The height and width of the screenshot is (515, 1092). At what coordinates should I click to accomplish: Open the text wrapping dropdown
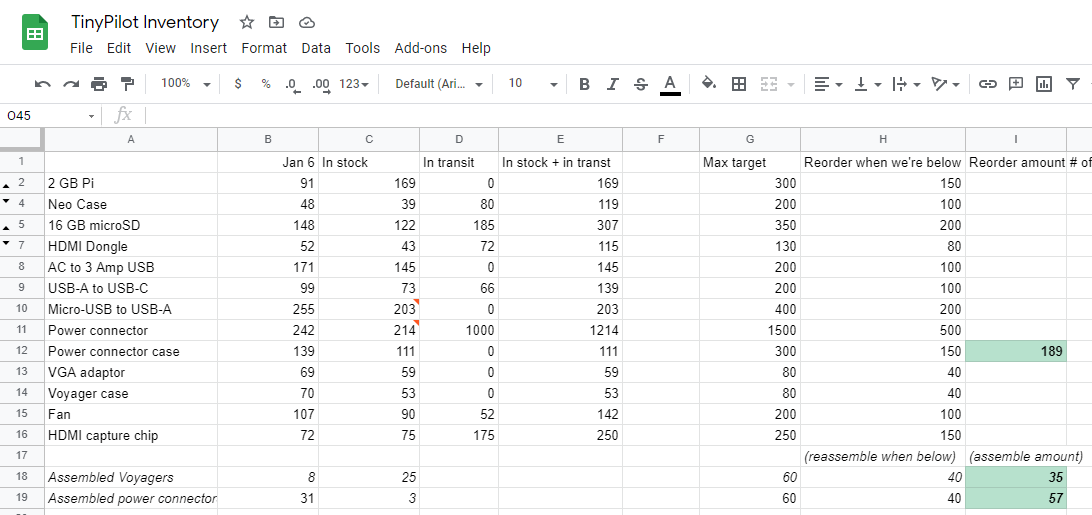[x=907, y=84]
